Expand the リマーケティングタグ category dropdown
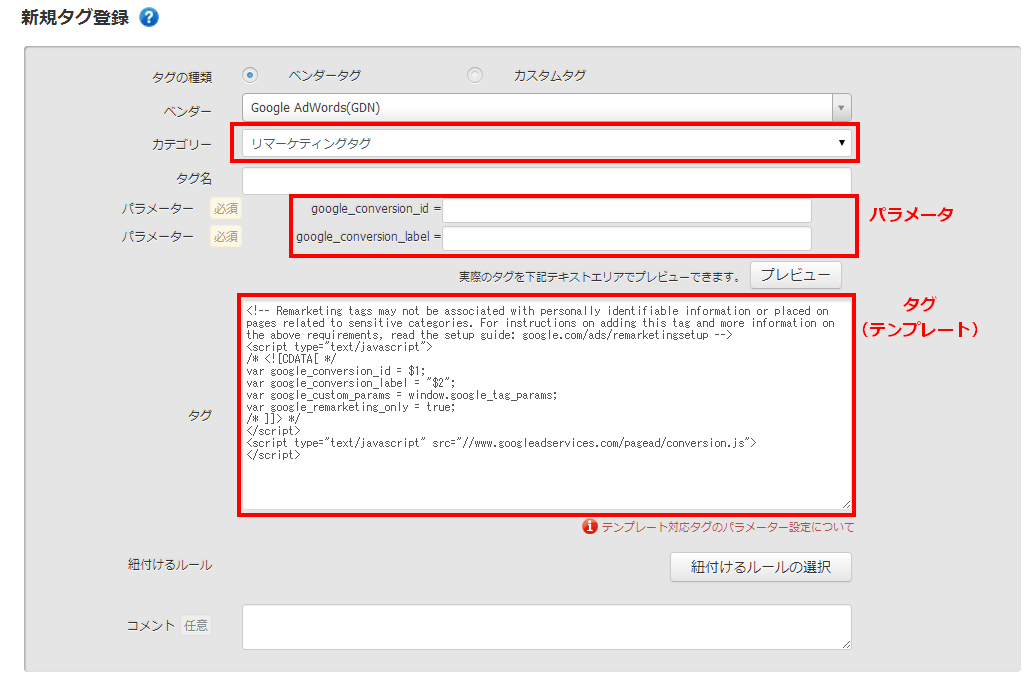Viewport: 1032px width, 686px height. [546, 143]
